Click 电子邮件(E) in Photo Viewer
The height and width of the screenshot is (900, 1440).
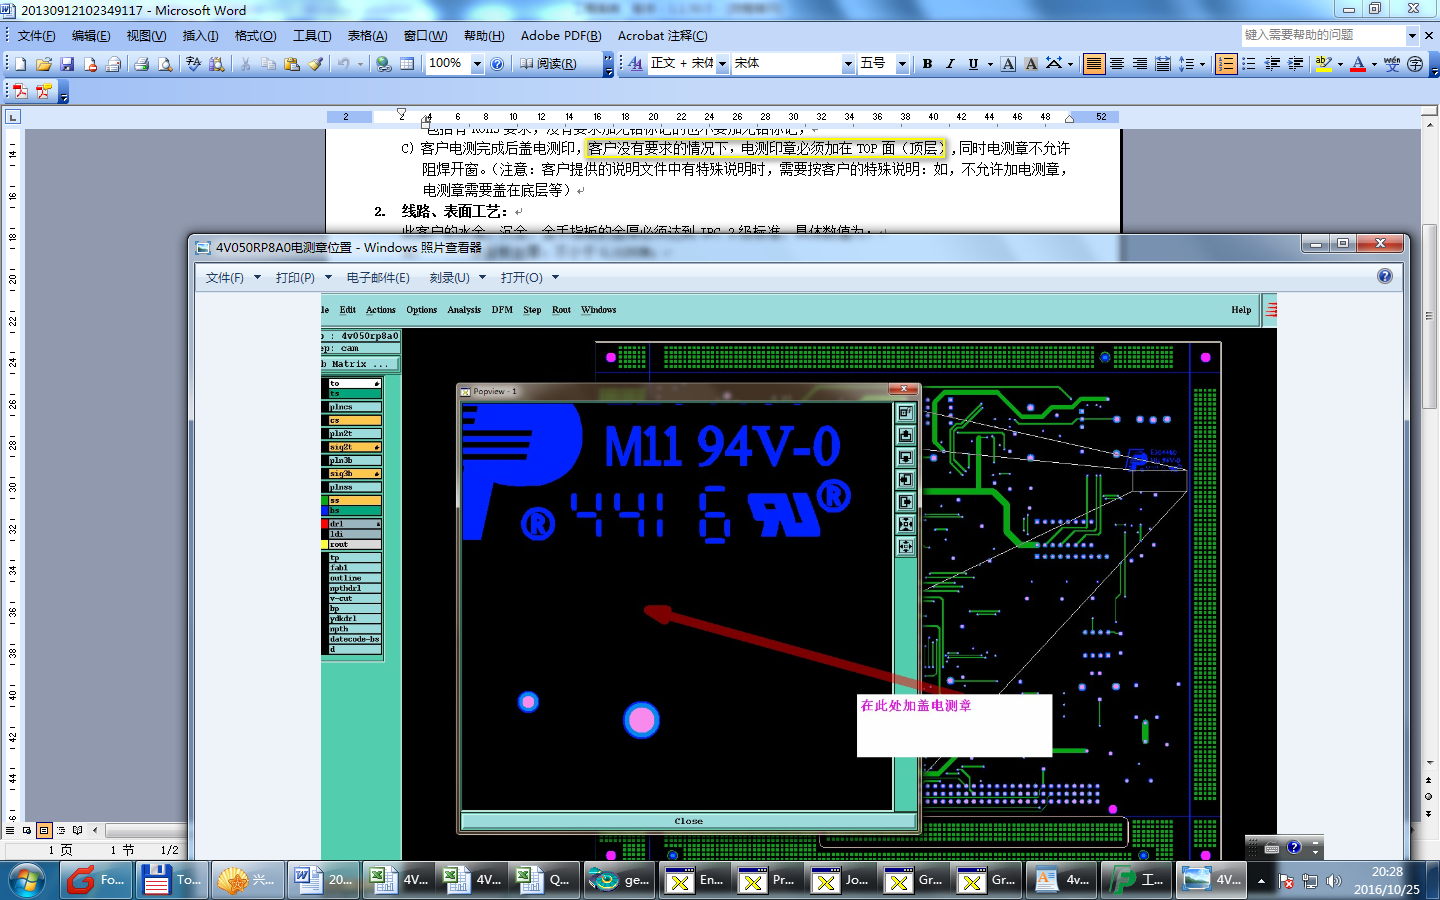[x=378, y=277]
